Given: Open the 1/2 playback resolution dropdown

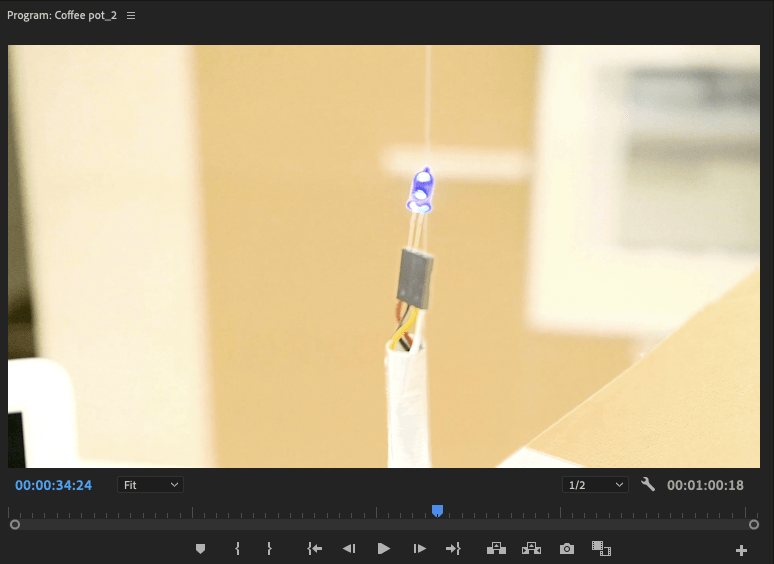Looking at the screenshot, I should 595,485.
